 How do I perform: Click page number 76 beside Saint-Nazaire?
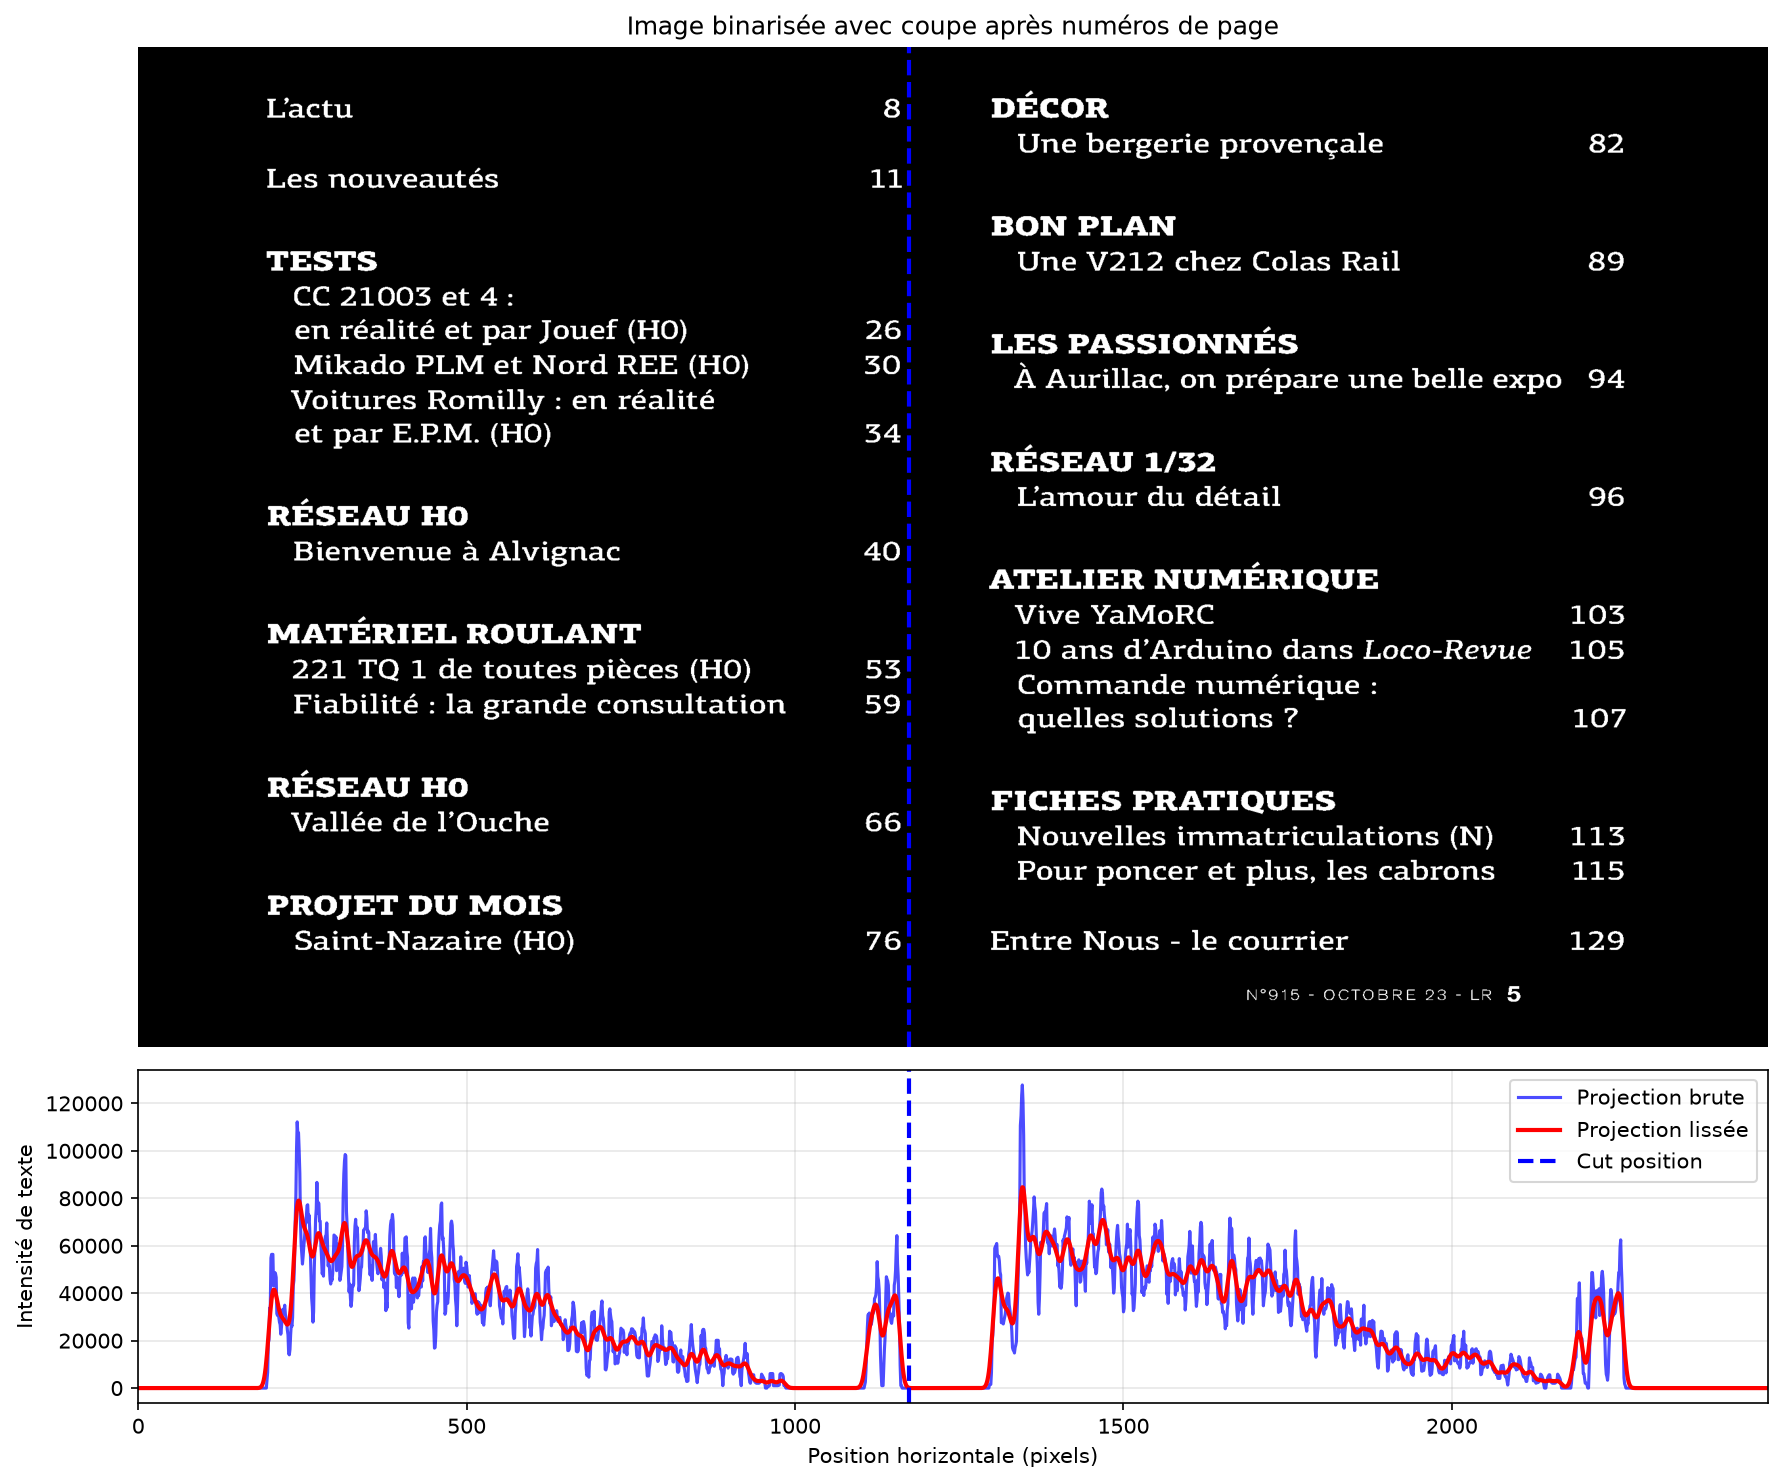(883, 941)
